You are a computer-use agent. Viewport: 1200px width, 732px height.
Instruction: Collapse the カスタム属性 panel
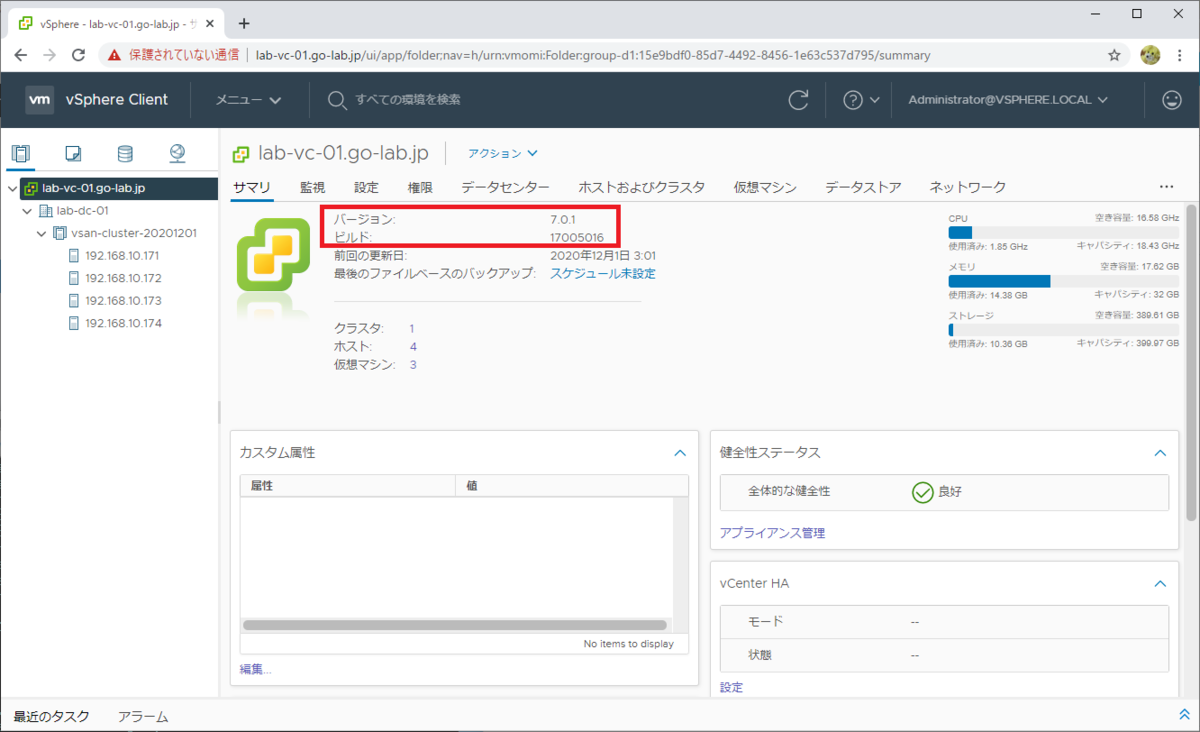[x=680, y=453]
